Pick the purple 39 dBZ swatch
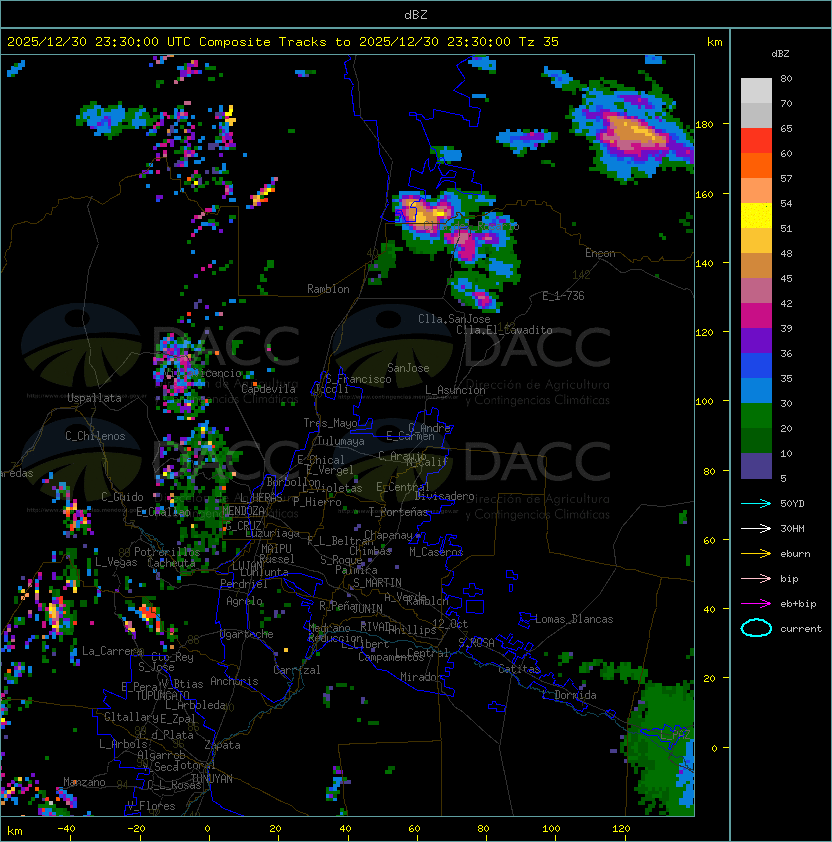832x842 pixels. coord(756,340)
